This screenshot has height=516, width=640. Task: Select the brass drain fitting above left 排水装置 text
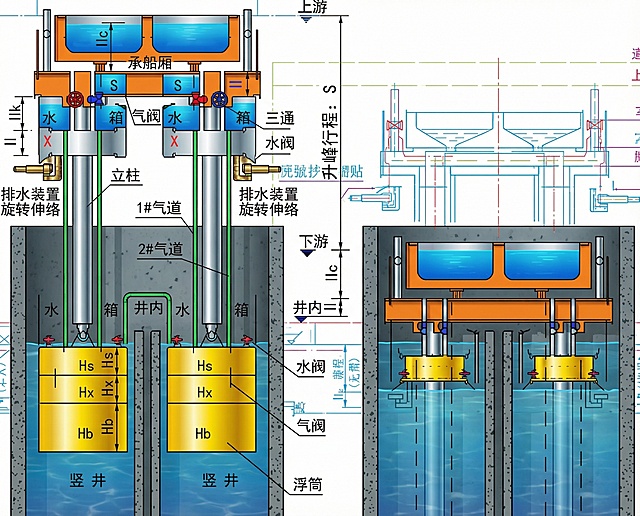coord(38,168)
